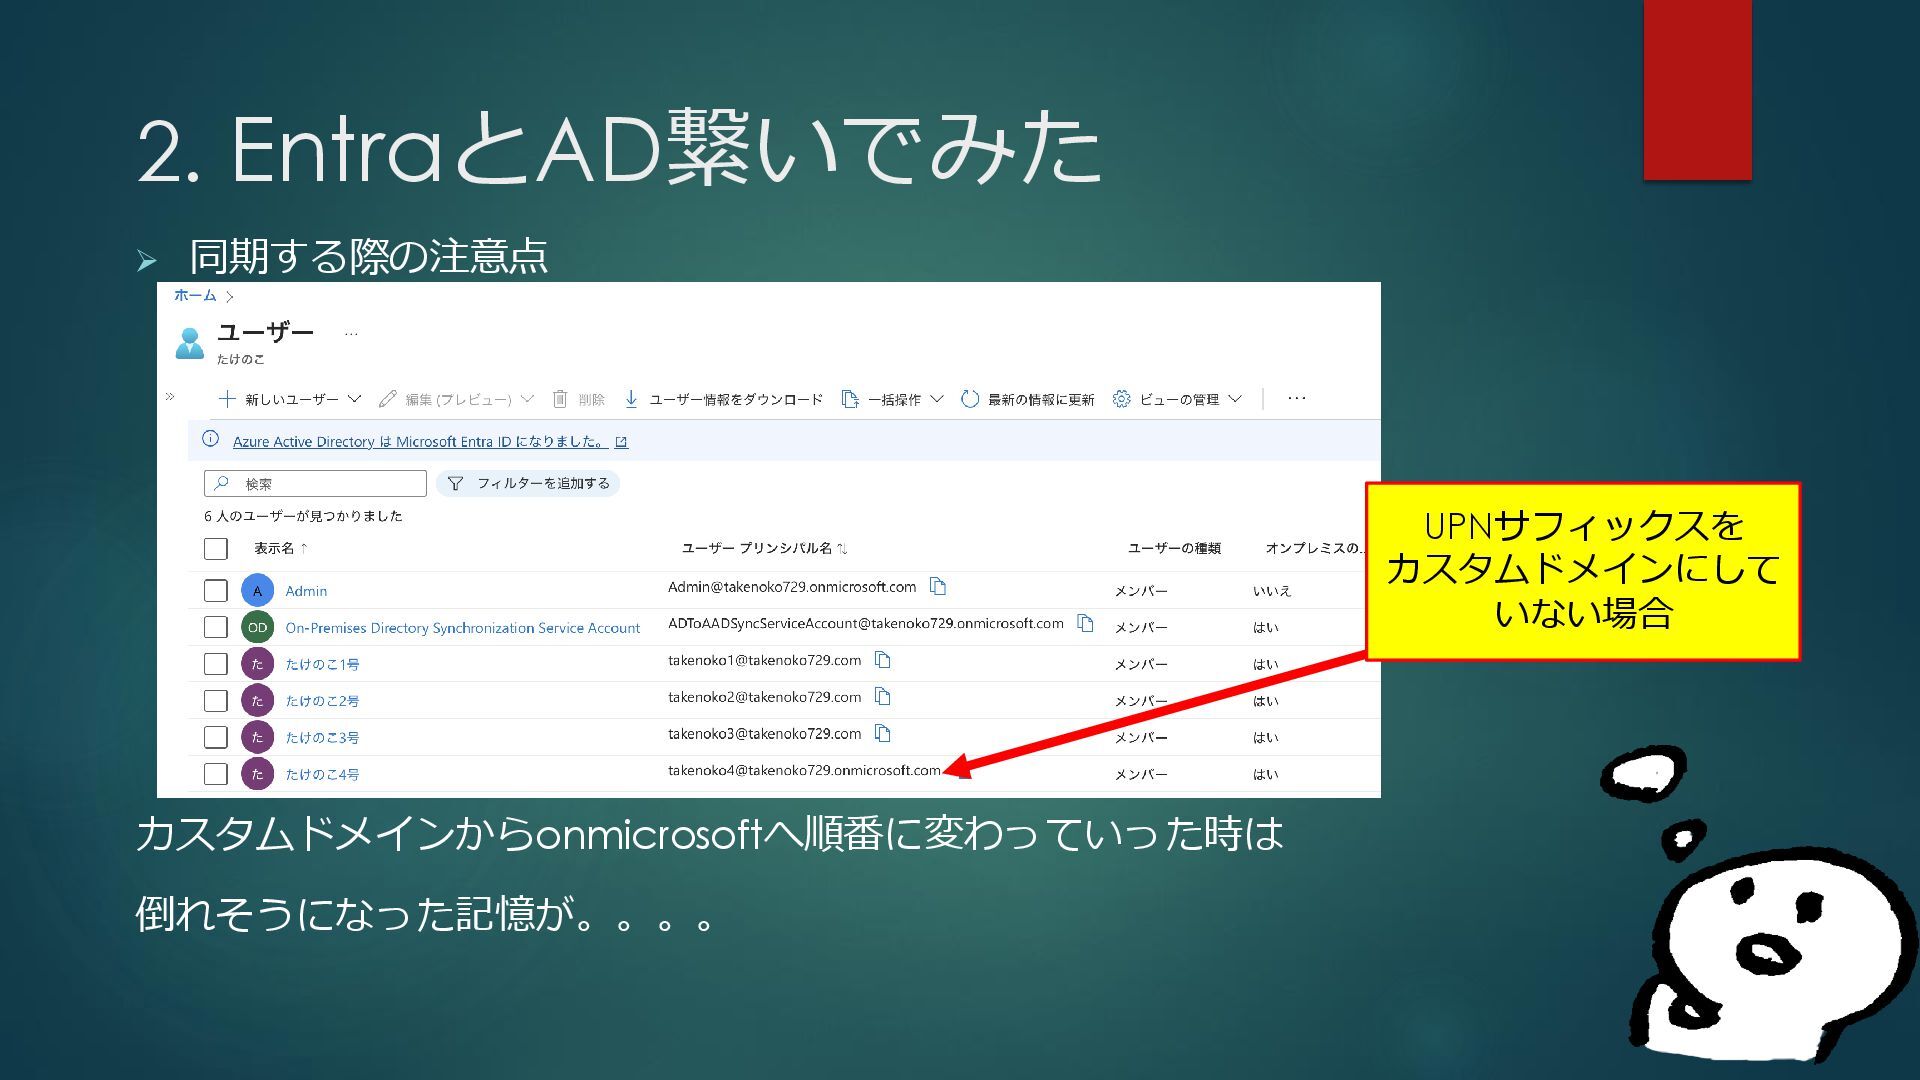
Task: Click the copy icon next to Admin UPN
Action: (x=937, y=586)
